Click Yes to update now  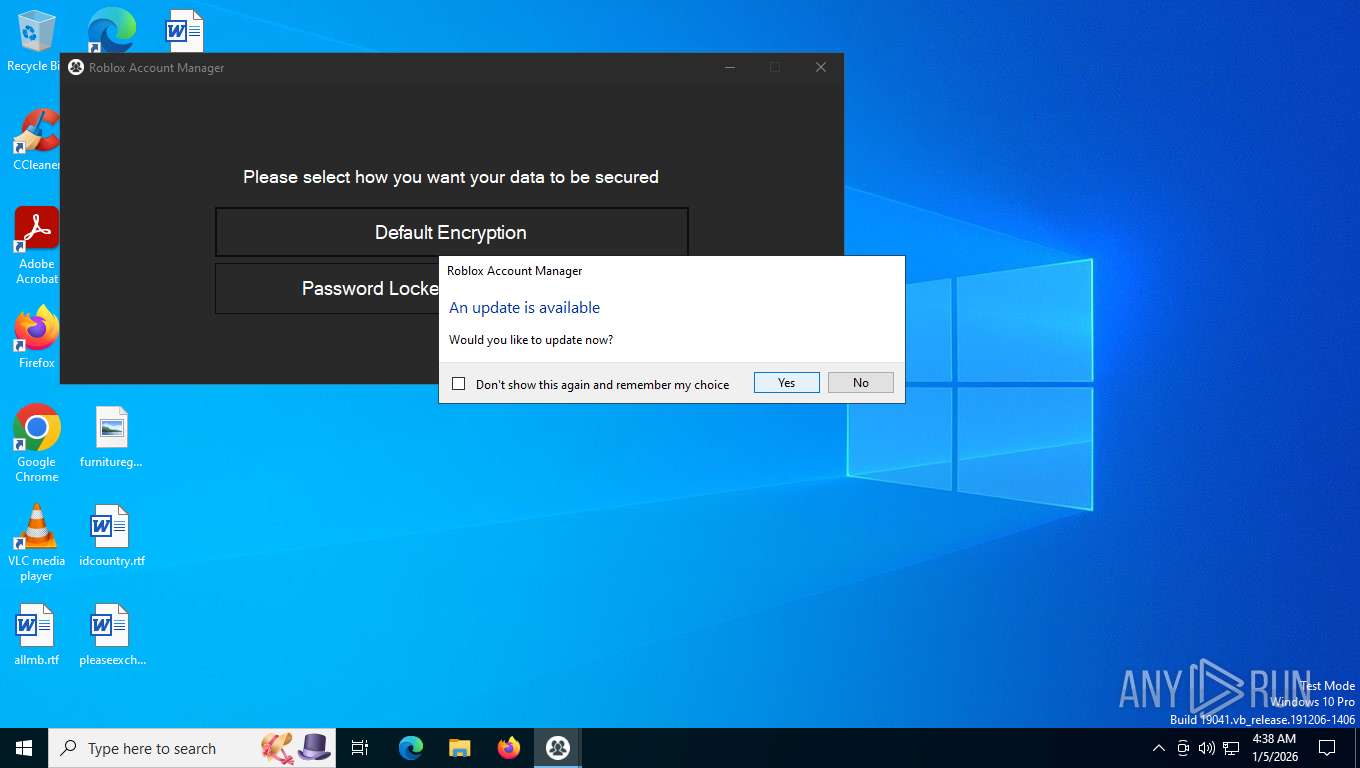coord(787,383)
